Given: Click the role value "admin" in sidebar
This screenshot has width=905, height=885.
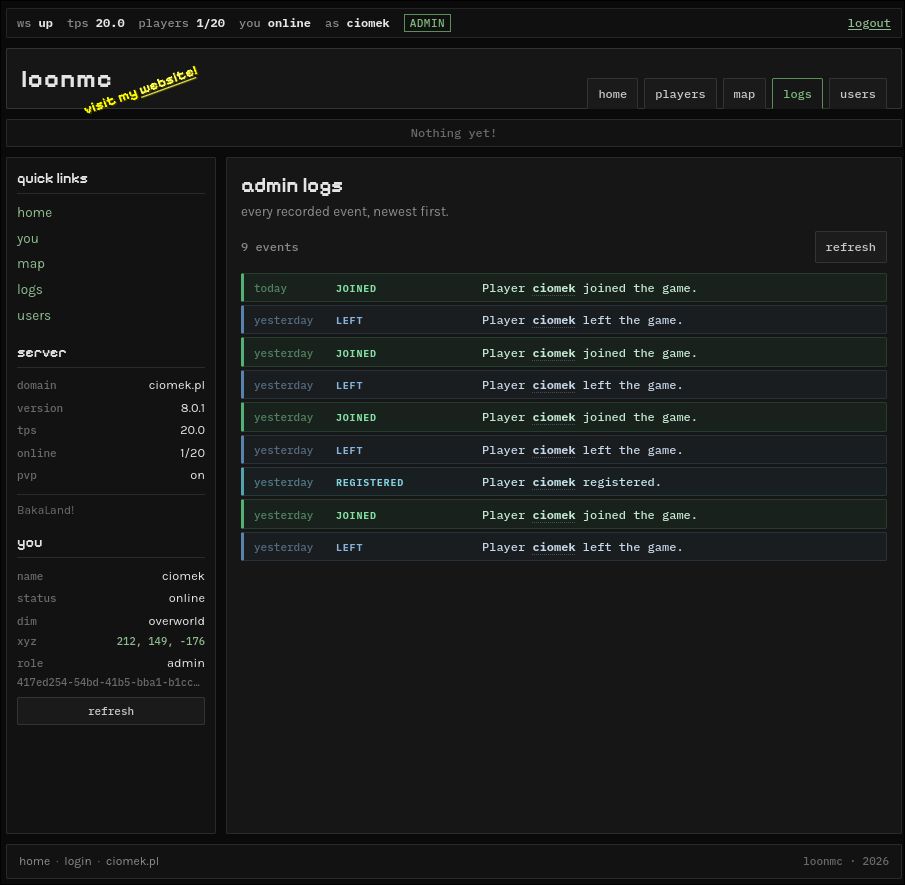Looking at the screenshot, I should [x=186, y=663].
